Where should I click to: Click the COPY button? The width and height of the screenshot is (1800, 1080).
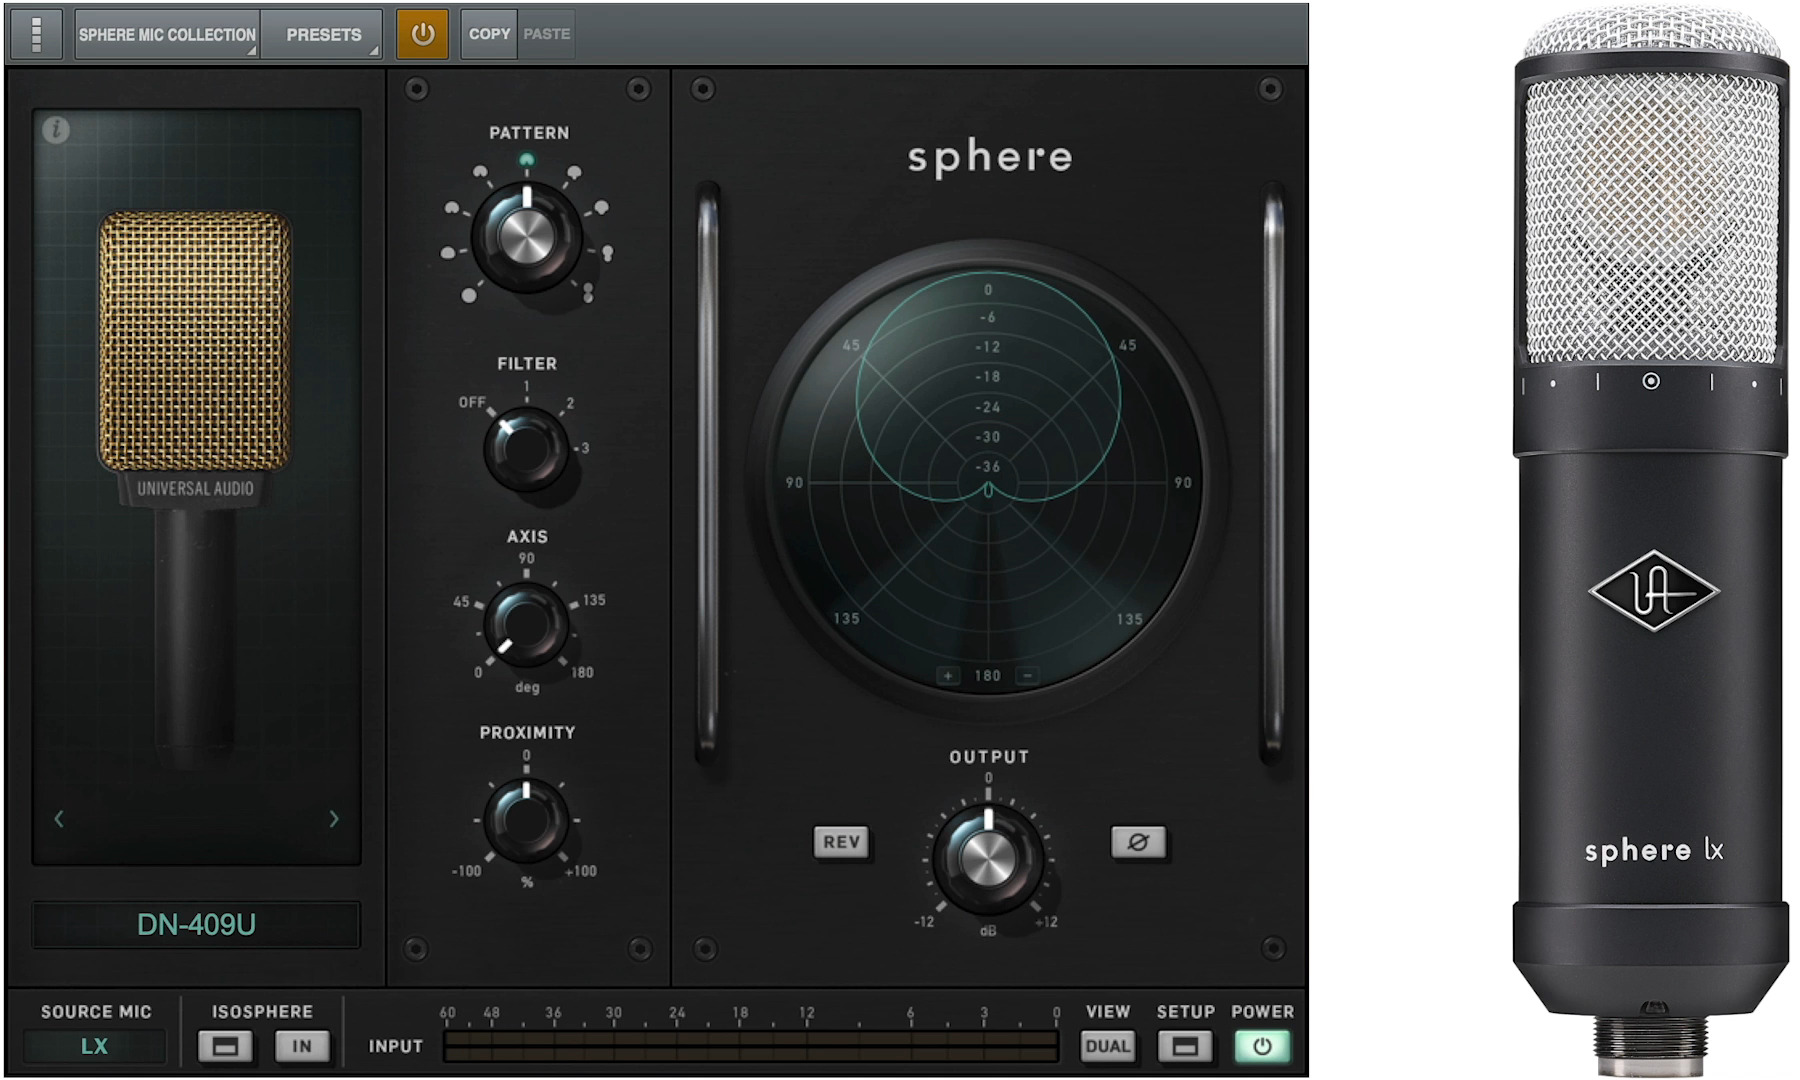click(489, 34)
